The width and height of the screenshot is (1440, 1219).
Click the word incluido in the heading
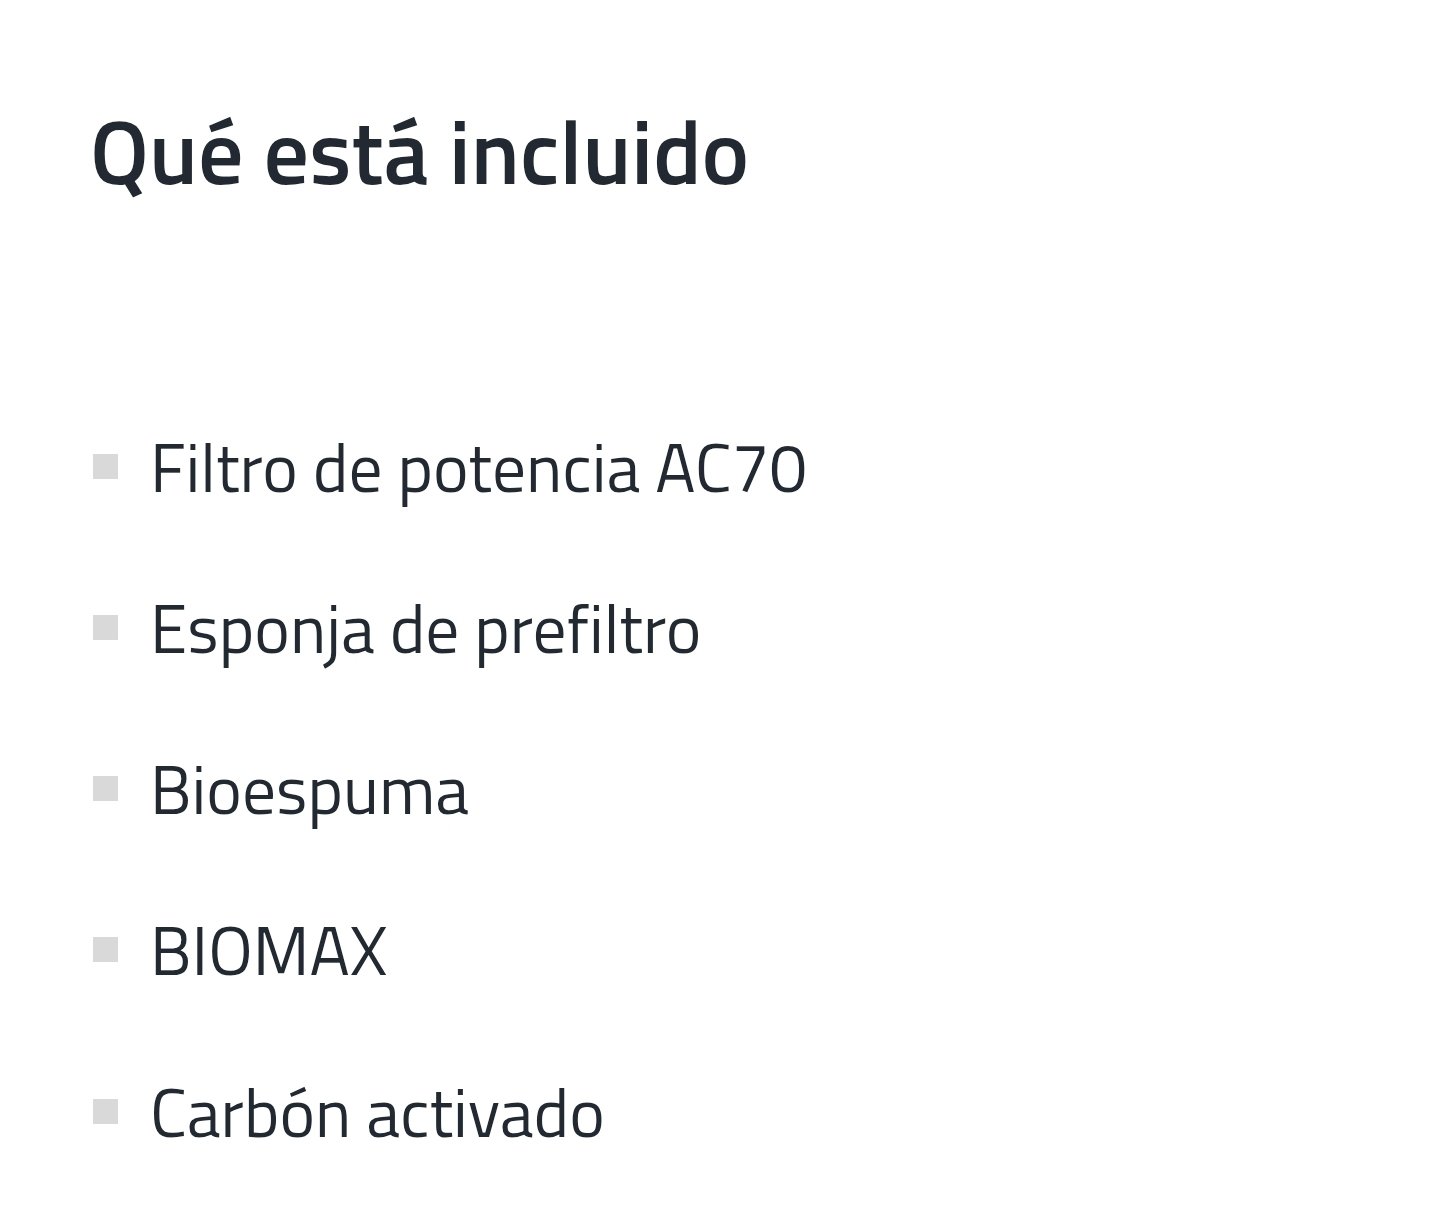598,155
